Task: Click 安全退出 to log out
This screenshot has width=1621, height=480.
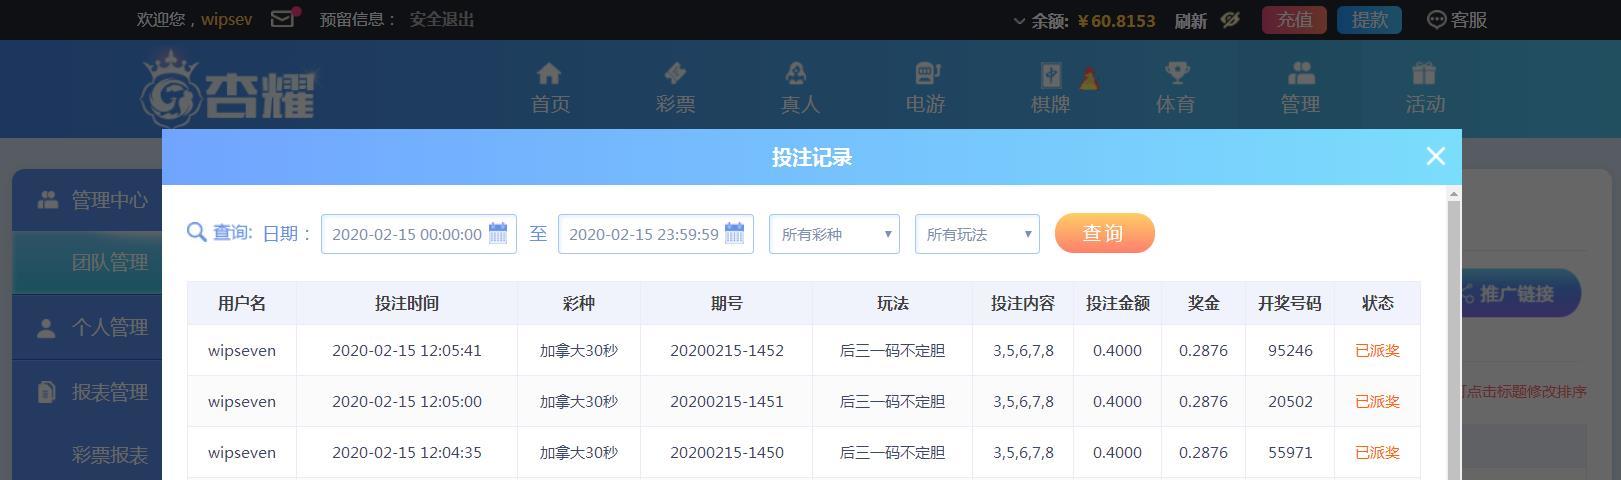Action: [x=441, y=19]
